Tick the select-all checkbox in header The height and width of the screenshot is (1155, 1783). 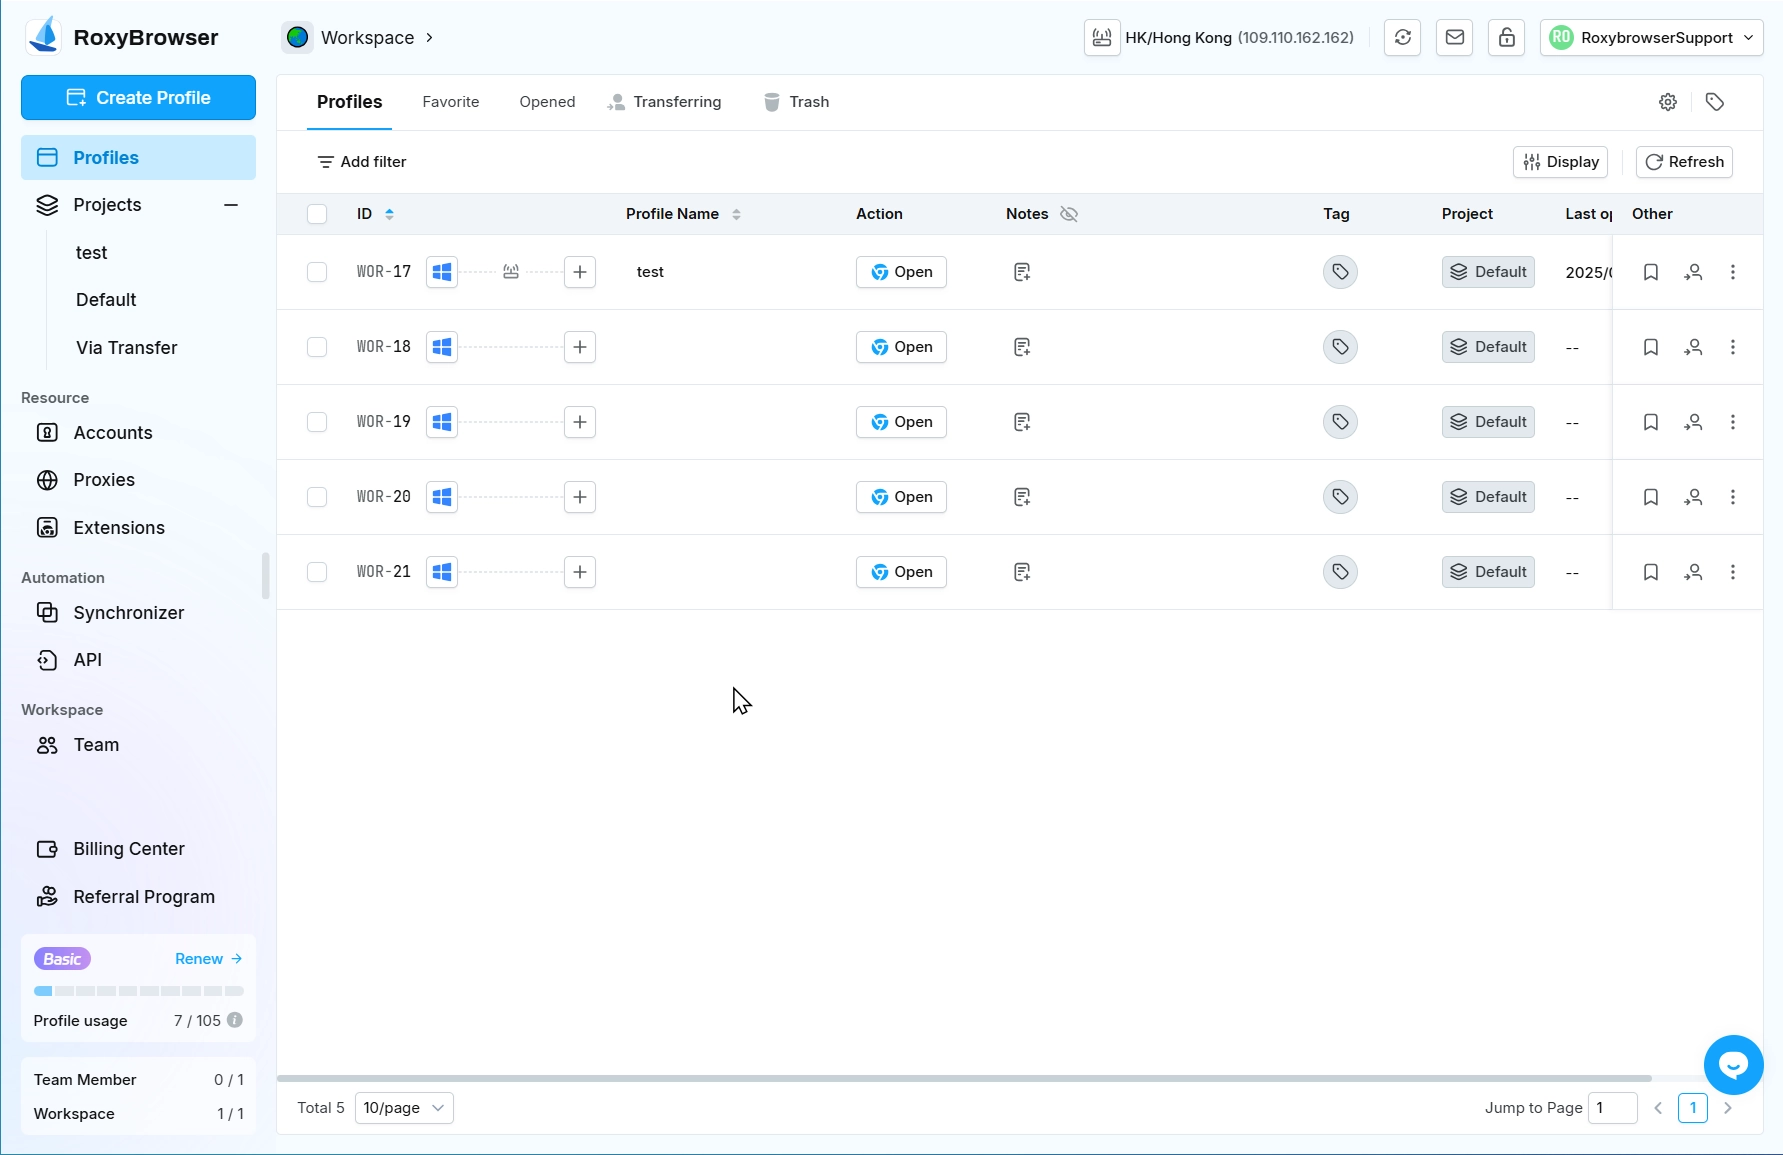click(x=317, y=214)
